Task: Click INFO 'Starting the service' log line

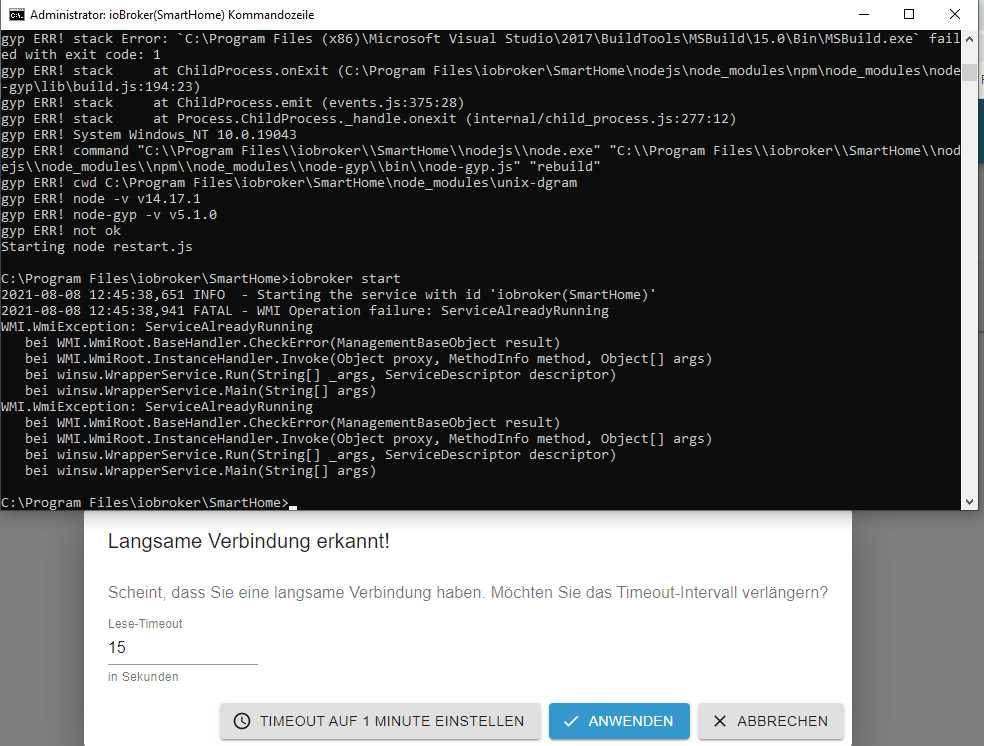Action: (329, 295)
